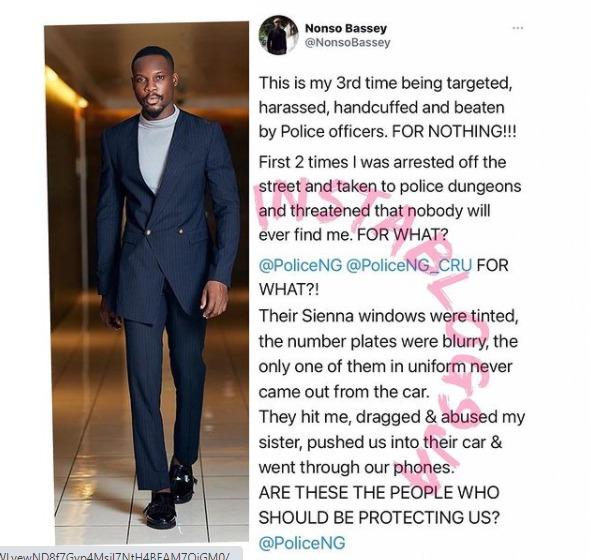Click Nonso Bassey's round profile avatar
The height and width of the screenshot is (560, 591).
pos(279,35)
